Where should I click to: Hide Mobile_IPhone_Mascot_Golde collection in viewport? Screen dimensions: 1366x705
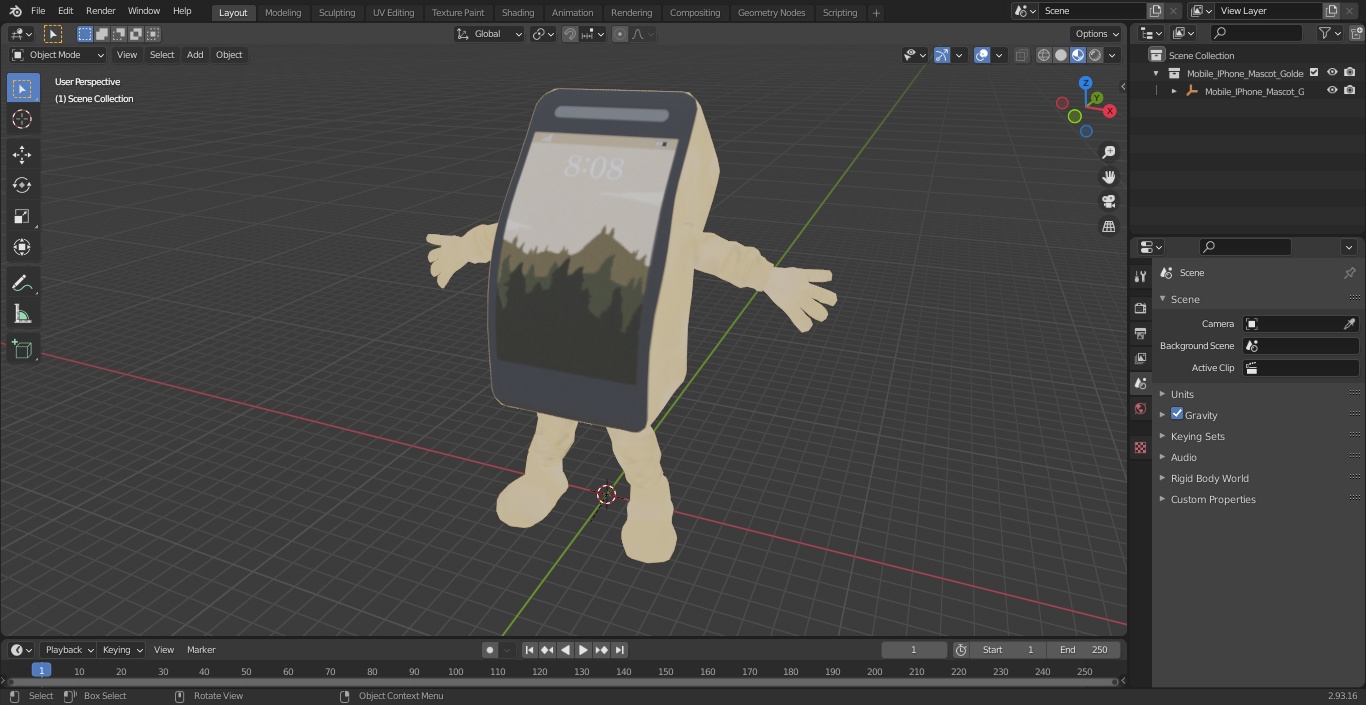pos(1332,73)
